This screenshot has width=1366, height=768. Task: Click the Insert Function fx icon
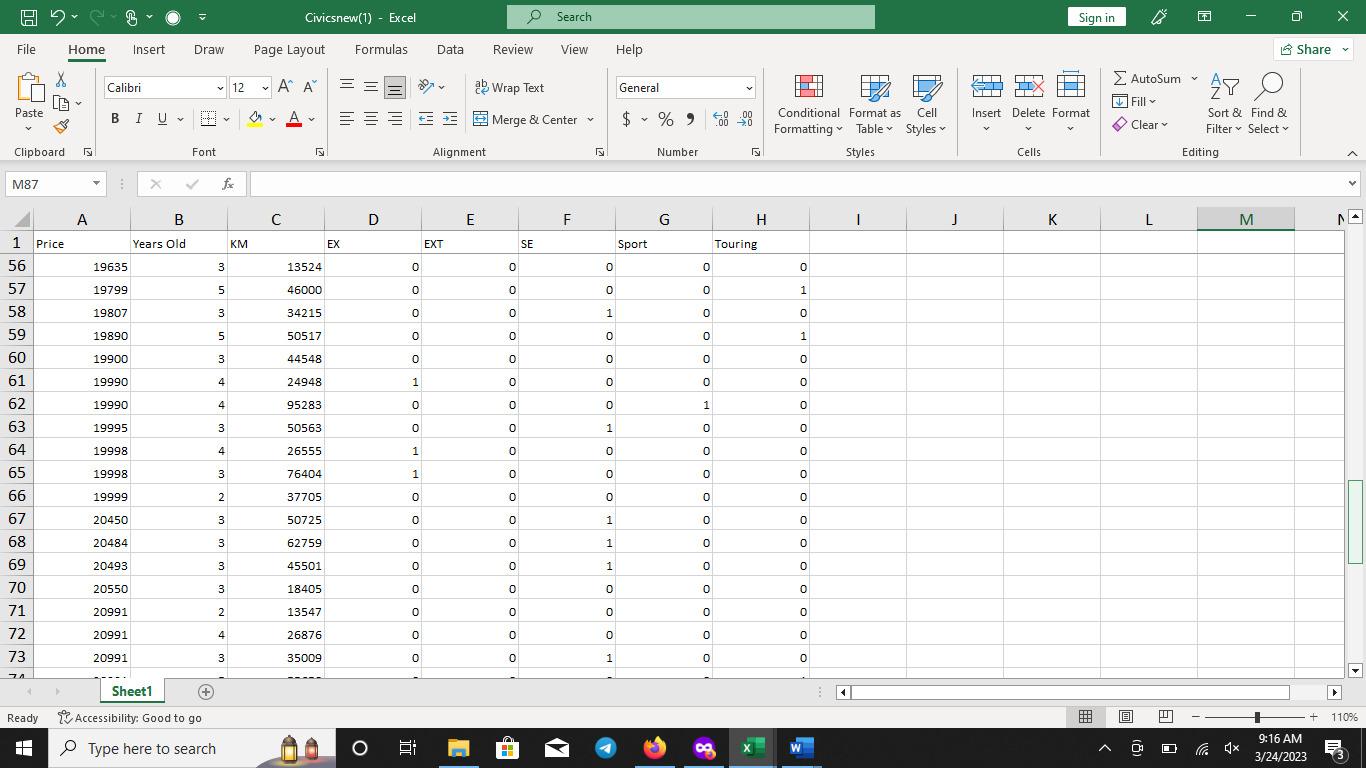click(228, 184)
